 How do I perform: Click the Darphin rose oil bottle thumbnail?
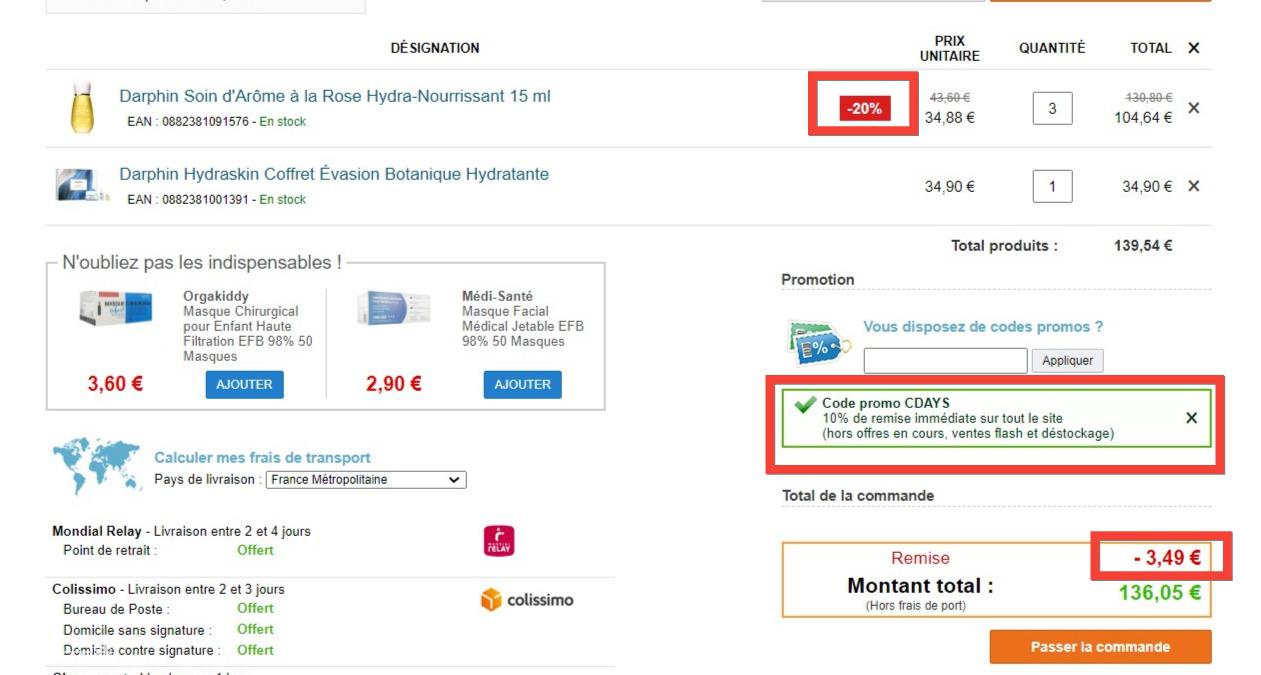tap(82, 108)
